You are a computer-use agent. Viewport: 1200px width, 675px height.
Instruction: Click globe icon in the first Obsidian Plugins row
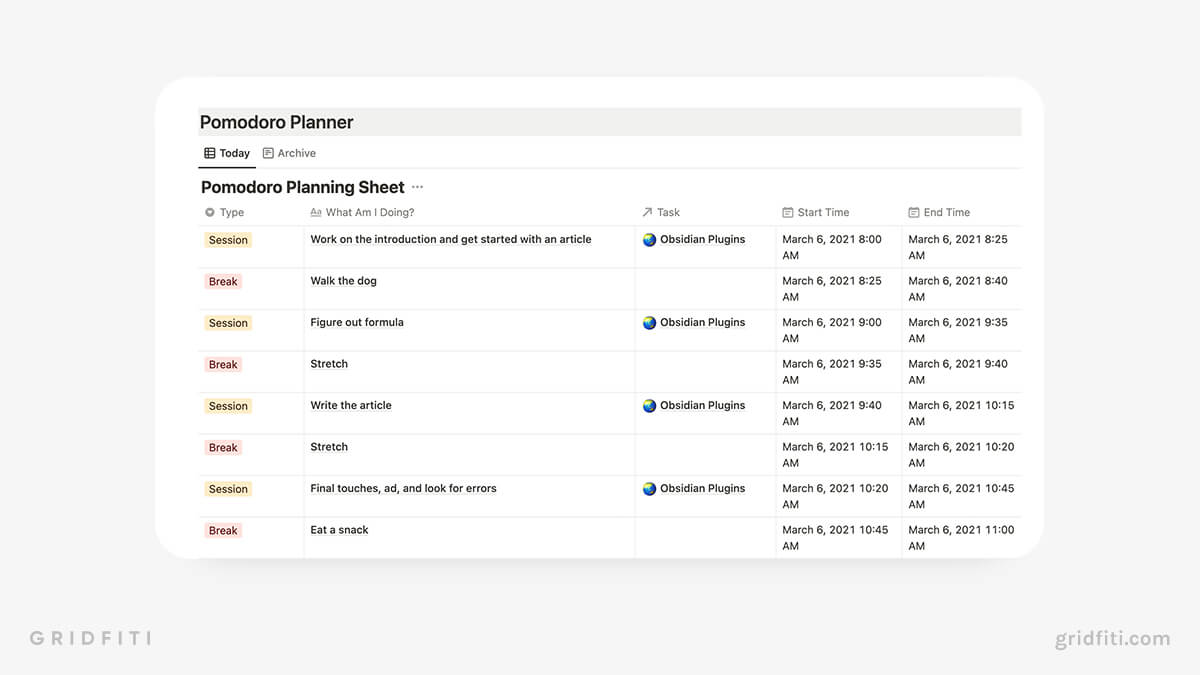[649, 240]
